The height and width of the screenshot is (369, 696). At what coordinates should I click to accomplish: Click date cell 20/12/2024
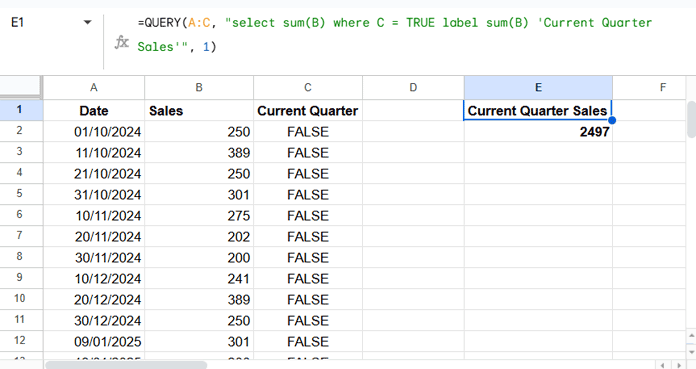[x=94, y=299]
